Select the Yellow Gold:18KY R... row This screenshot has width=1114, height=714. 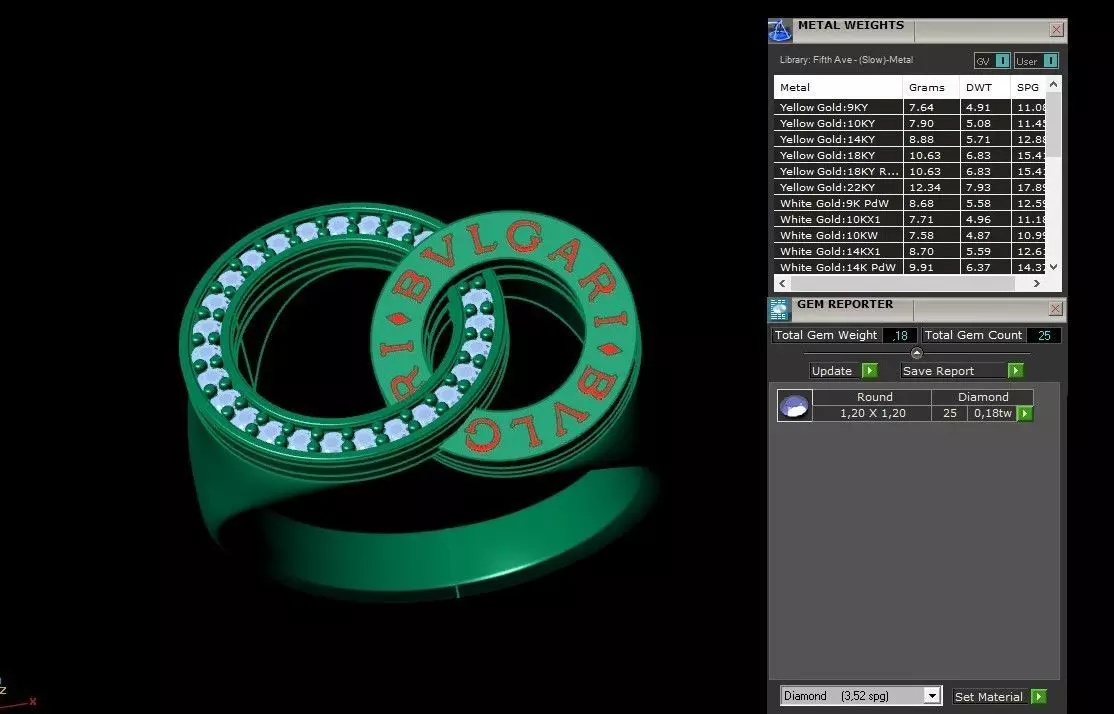coord(911,171)
